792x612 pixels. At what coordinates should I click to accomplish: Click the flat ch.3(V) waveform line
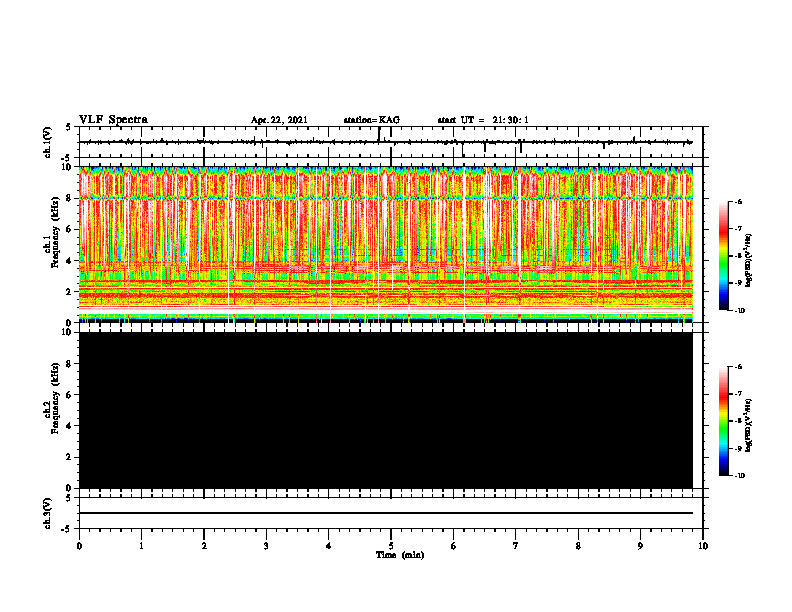pyautogui.click(x=386, y=513)
